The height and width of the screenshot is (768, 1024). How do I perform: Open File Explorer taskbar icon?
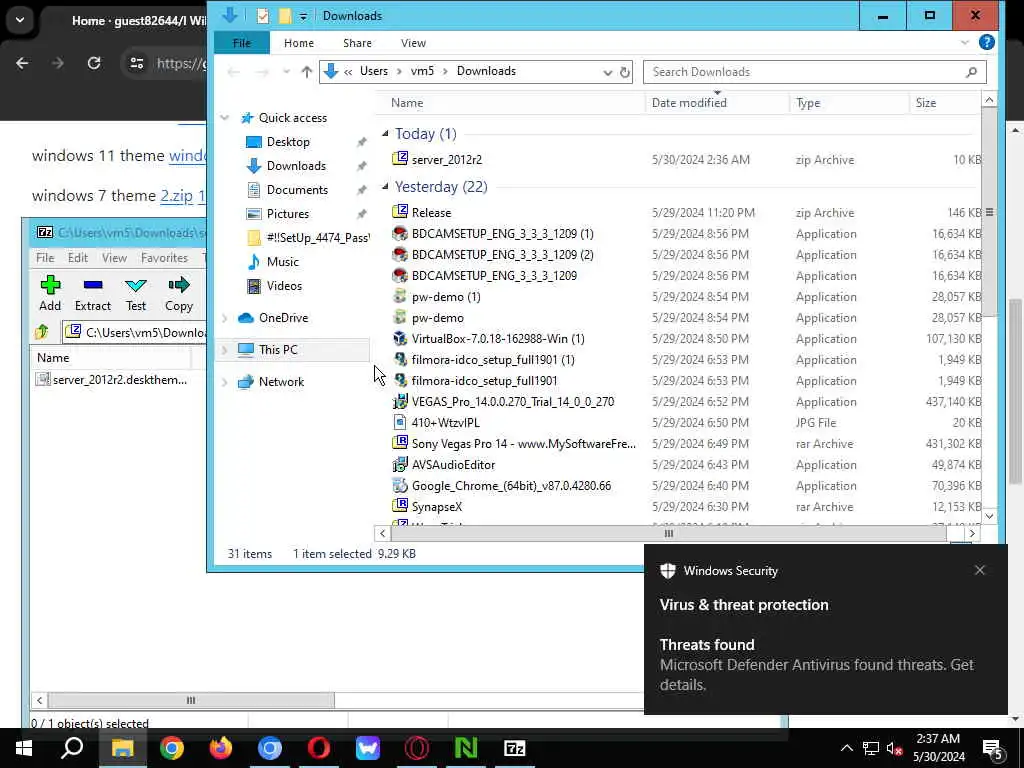122,748
